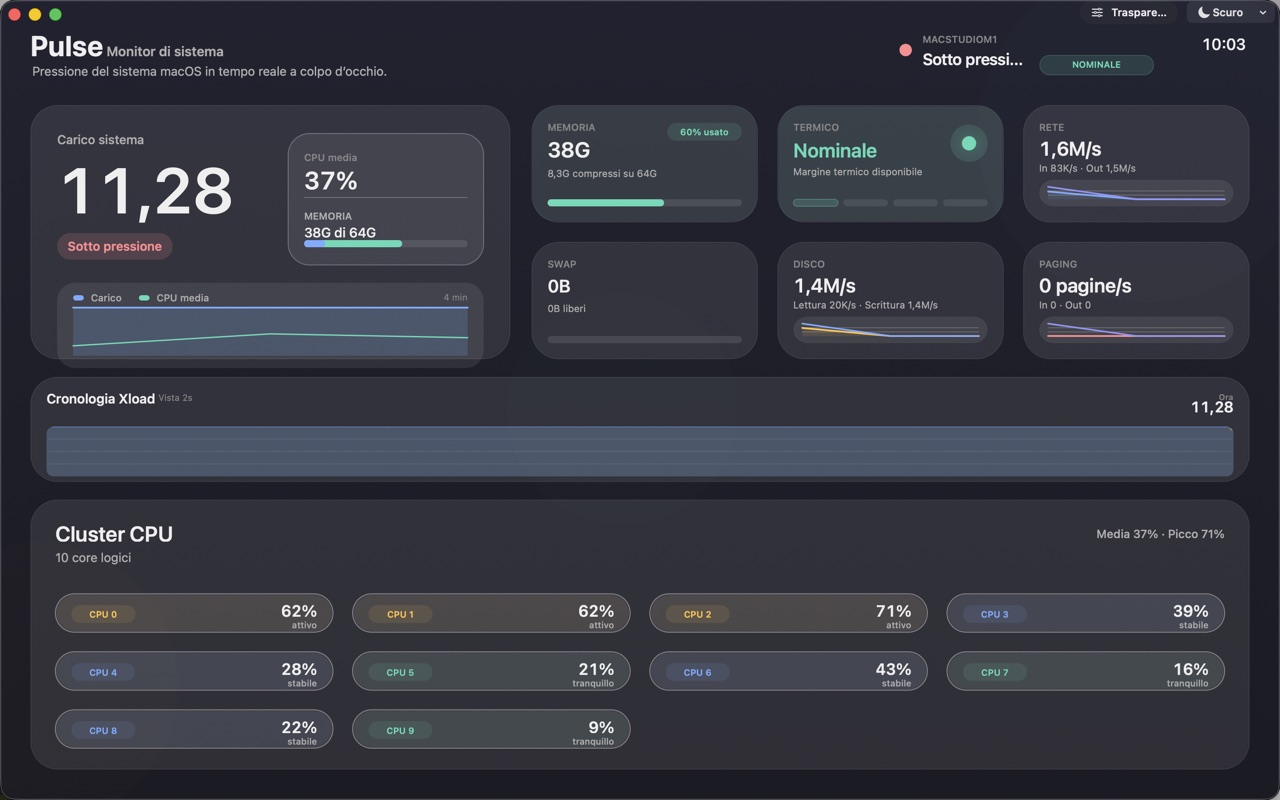Click the 8,3G compressi su 64G text
Image resolution: width=1280 pixels, height=800 pixels.
pyautogui.click(x=602, y=174)
